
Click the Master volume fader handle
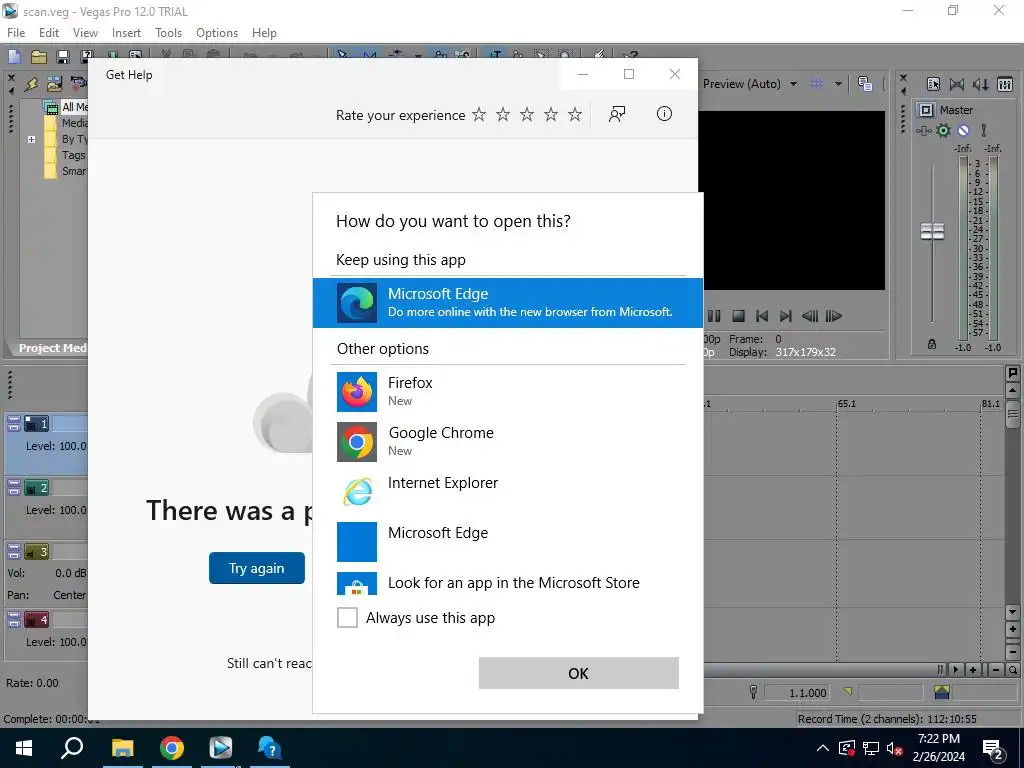(932, 231)
